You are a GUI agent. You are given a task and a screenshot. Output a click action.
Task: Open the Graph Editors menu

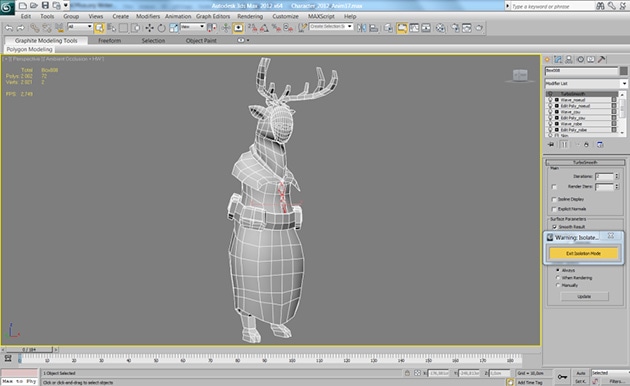(213, 16)
